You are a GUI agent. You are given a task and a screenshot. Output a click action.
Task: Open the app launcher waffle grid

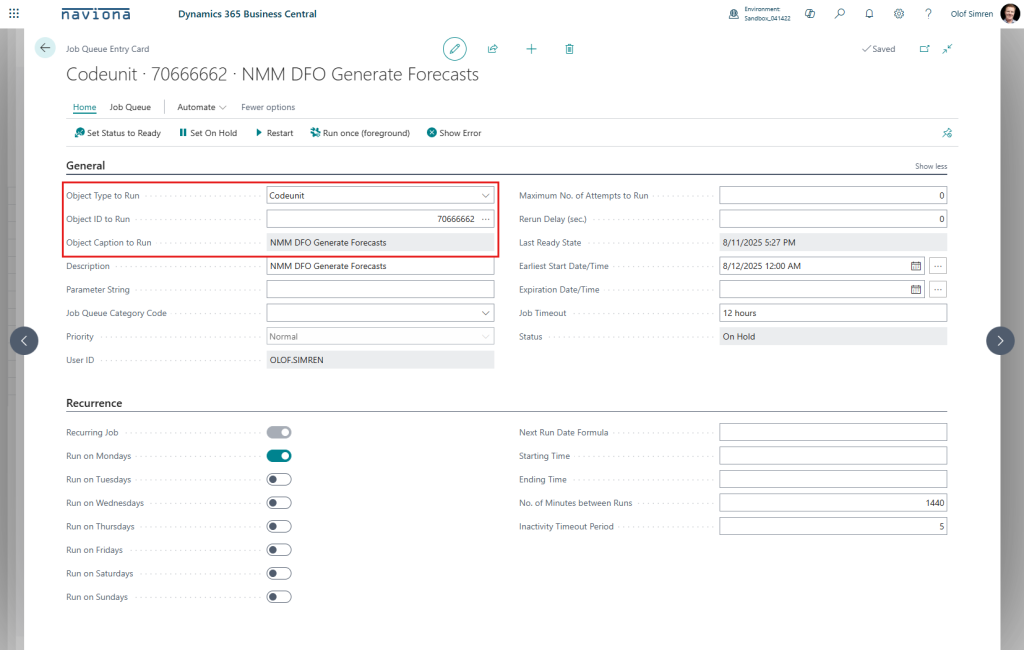click(x=14, y=14)
